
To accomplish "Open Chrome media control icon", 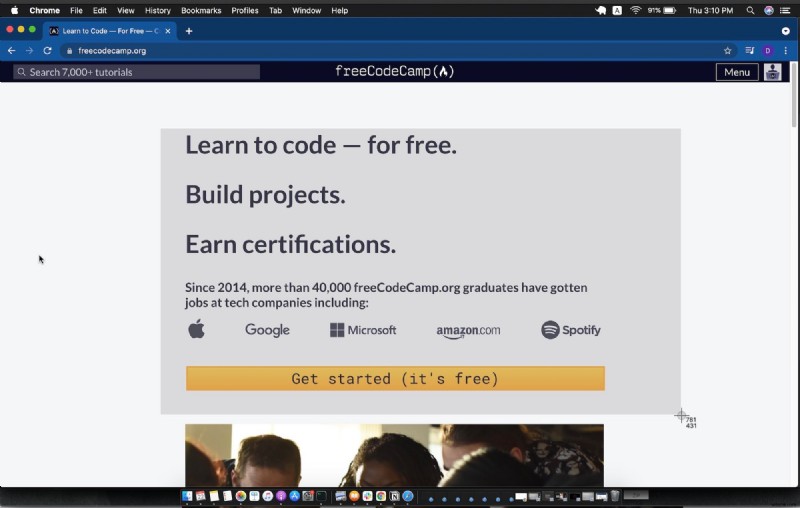I will click(x=749, y=50).
